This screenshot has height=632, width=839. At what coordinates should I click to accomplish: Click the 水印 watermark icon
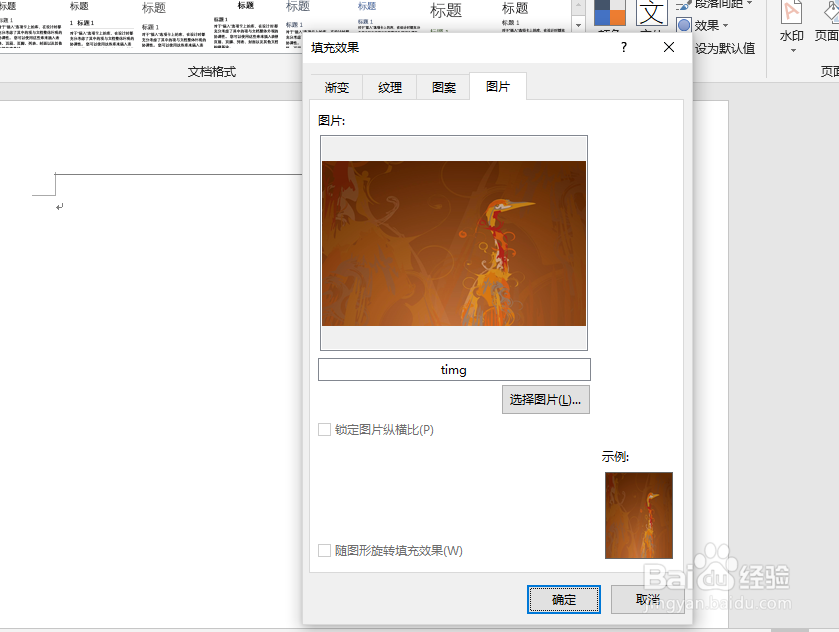[791, 12]
